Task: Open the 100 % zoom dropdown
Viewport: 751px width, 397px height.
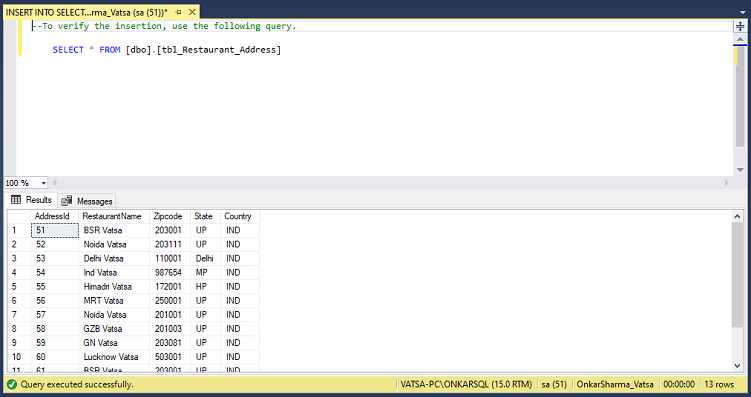Action: [x=44, y=183]
